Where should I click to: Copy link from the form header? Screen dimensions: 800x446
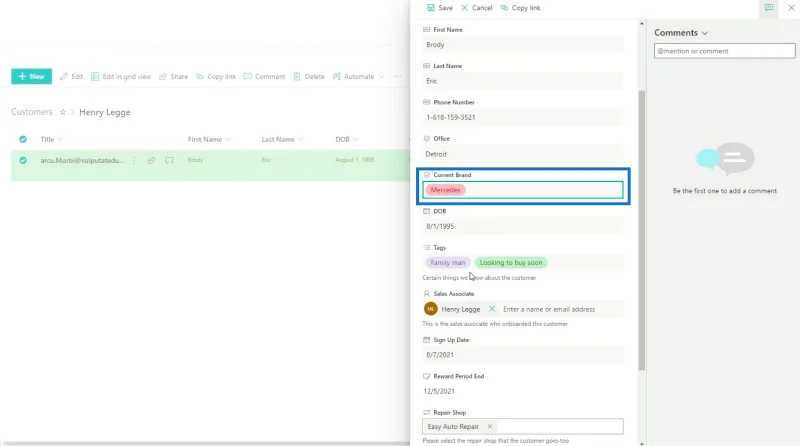[x=520, y=8]
